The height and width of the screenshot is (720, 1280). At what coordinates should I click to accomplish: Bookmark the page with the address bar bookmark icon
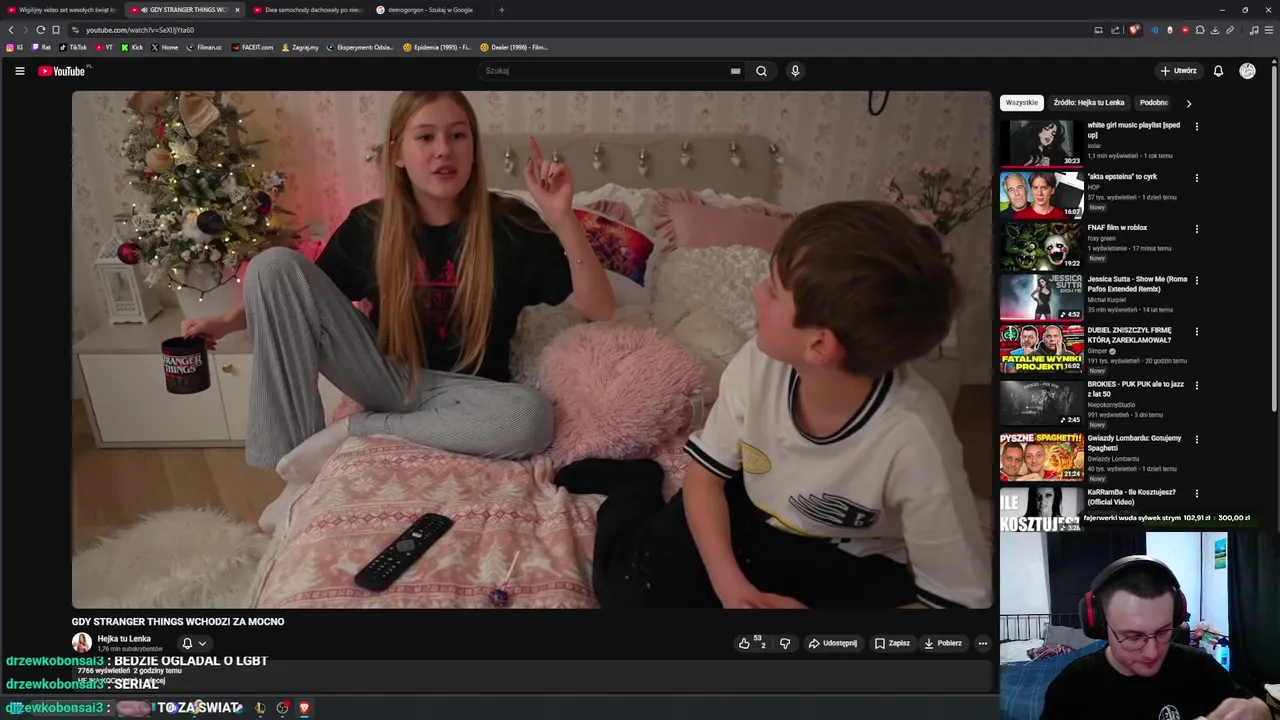56,30
